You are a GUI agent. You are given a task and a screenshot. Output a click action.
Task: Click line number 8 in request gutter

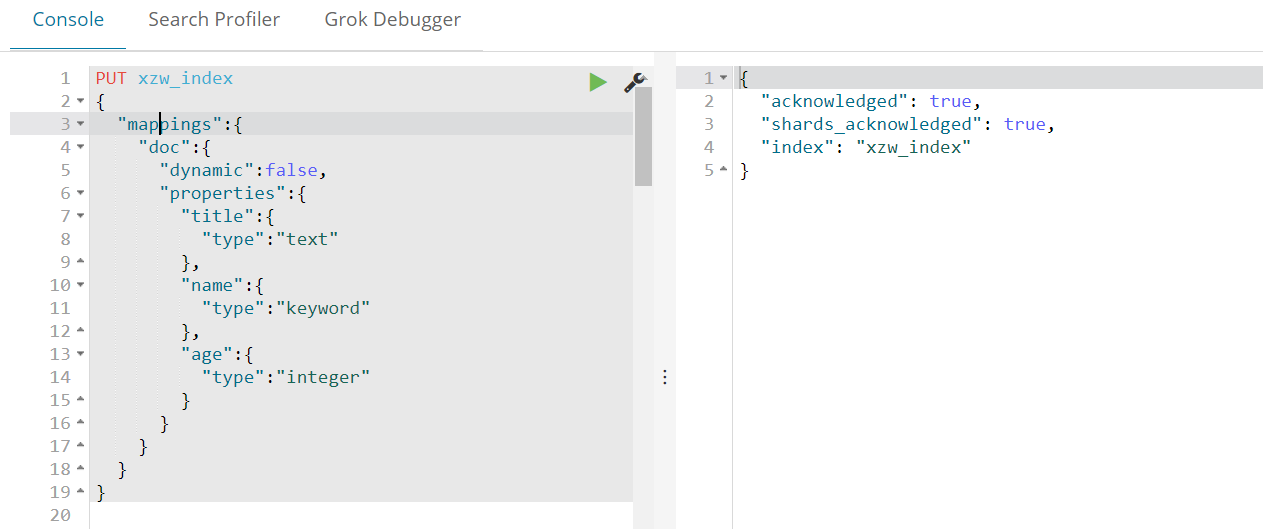click(x=65, y=239)
